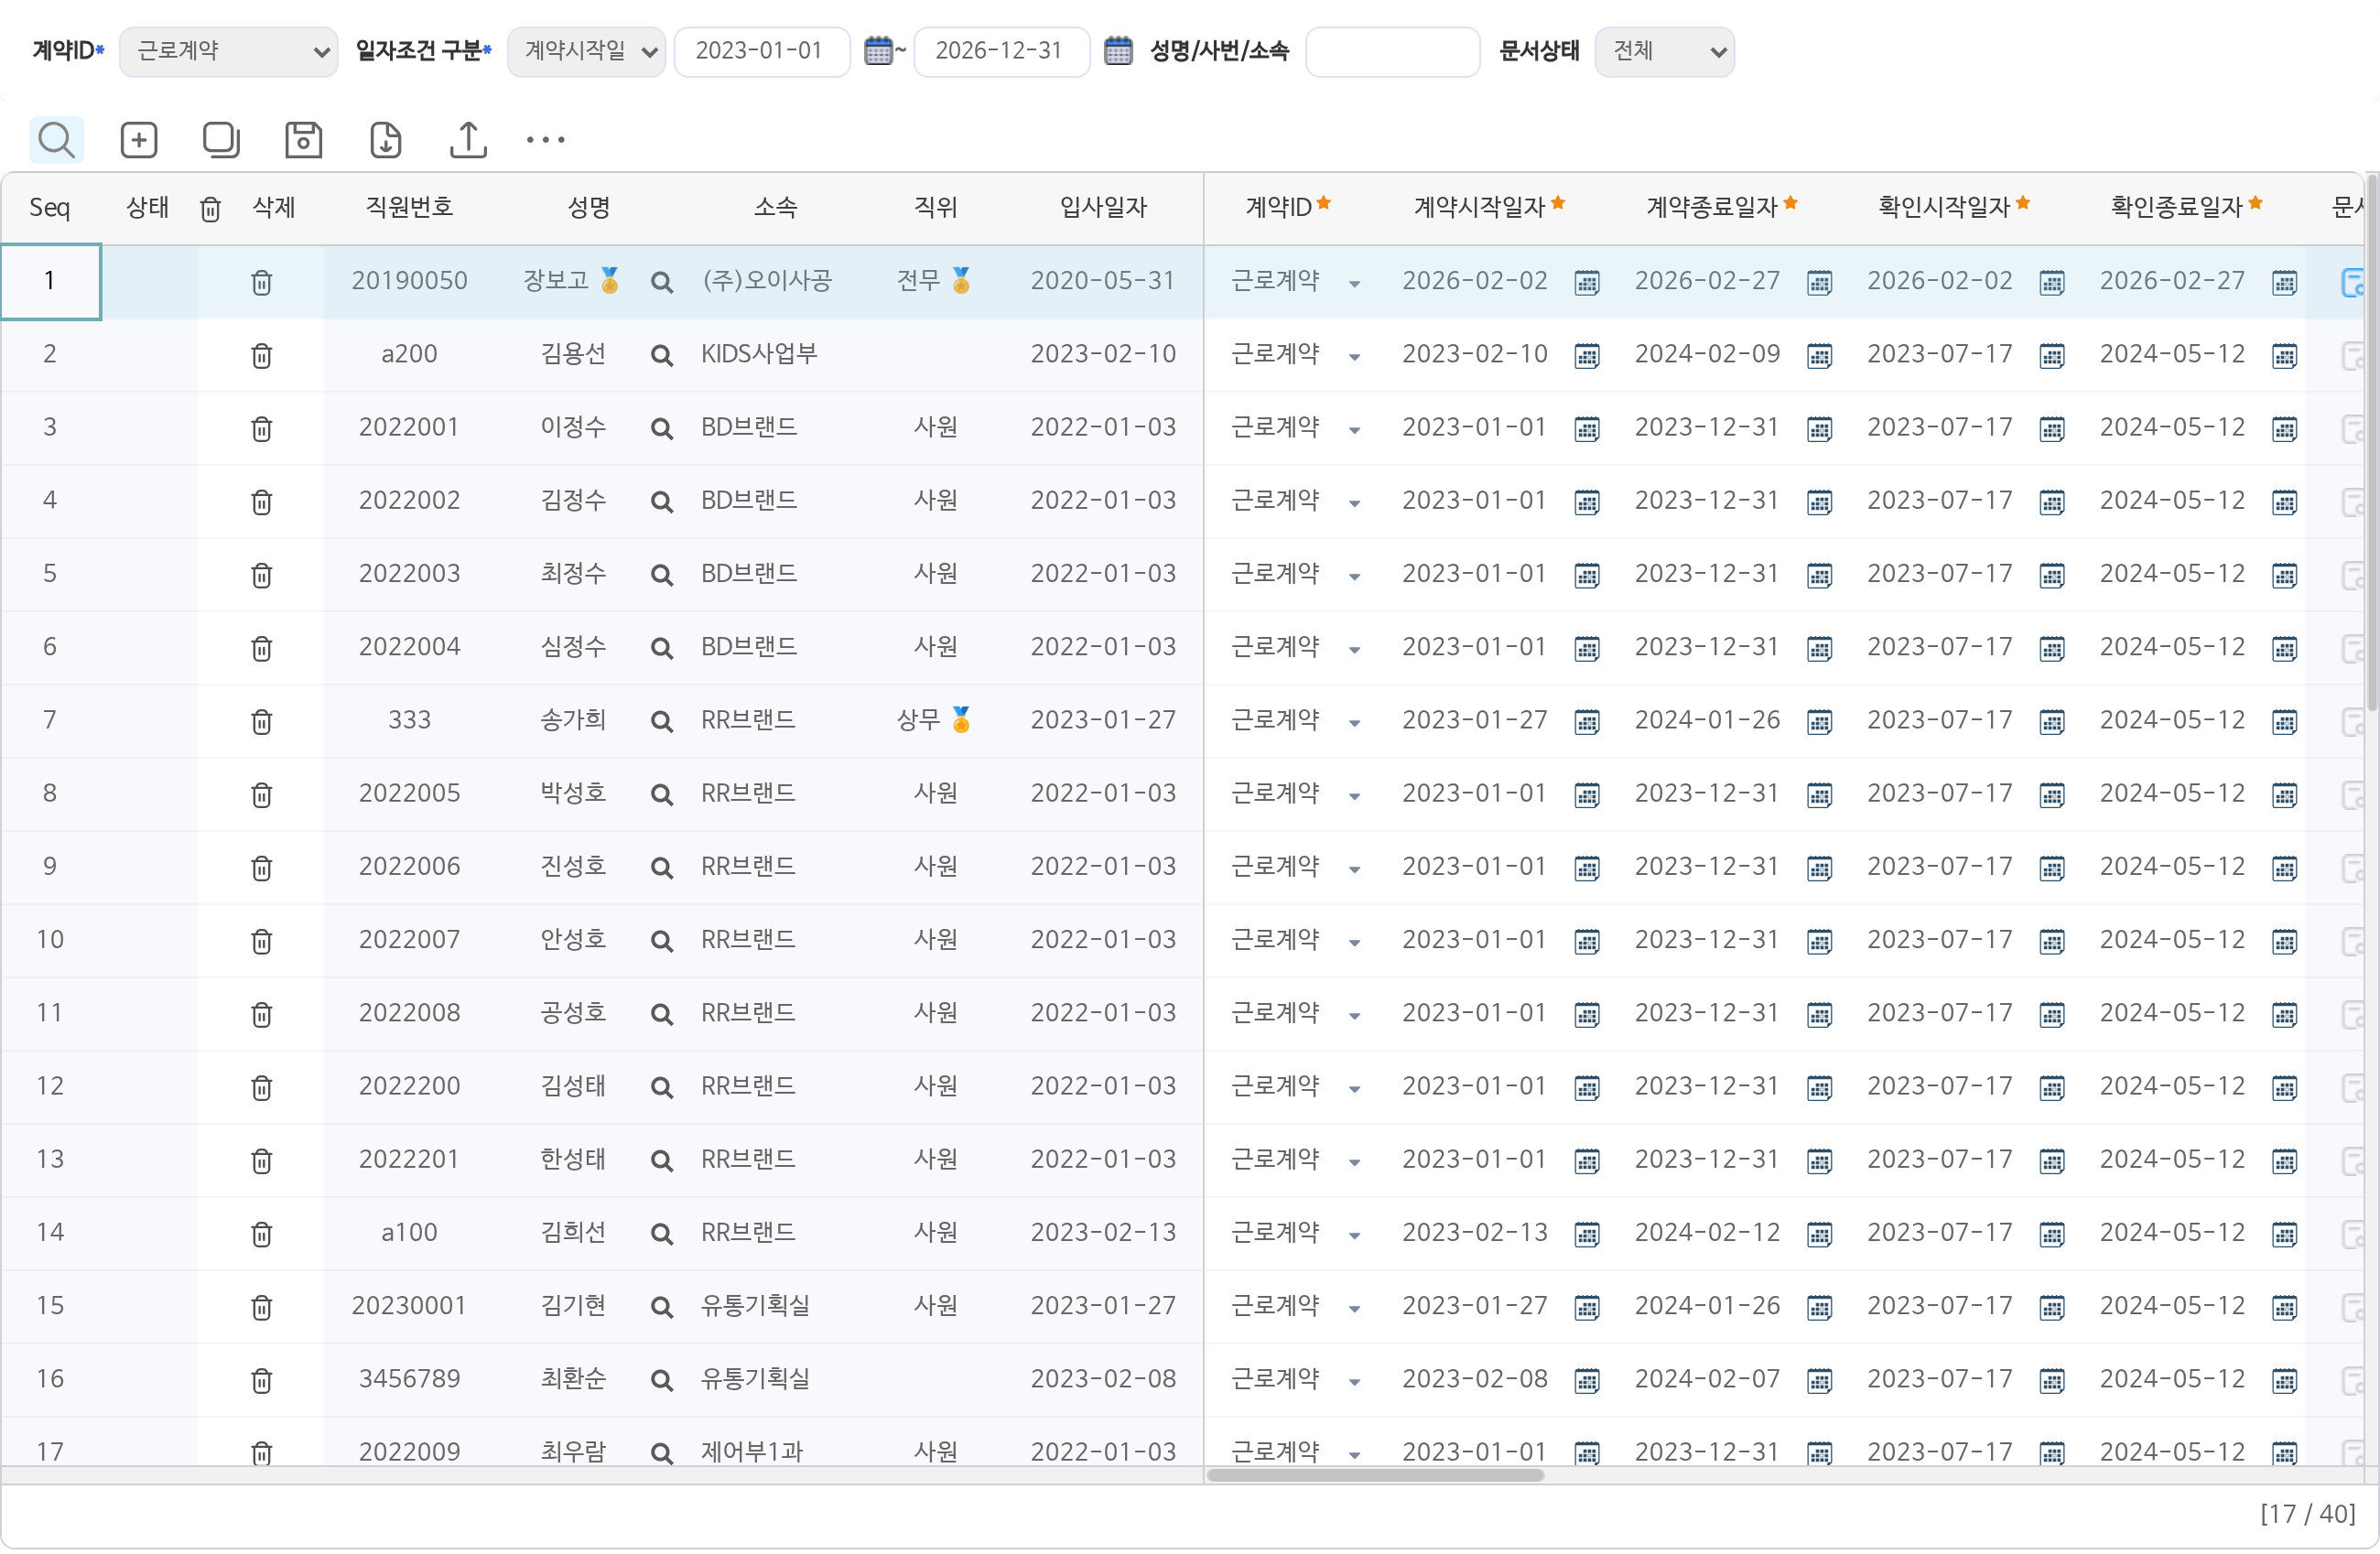This screenshot has width=2380, height=1554.
Task: Open calendar for end date 2026-12-31 filter
Action: (x=1118, y=51)
